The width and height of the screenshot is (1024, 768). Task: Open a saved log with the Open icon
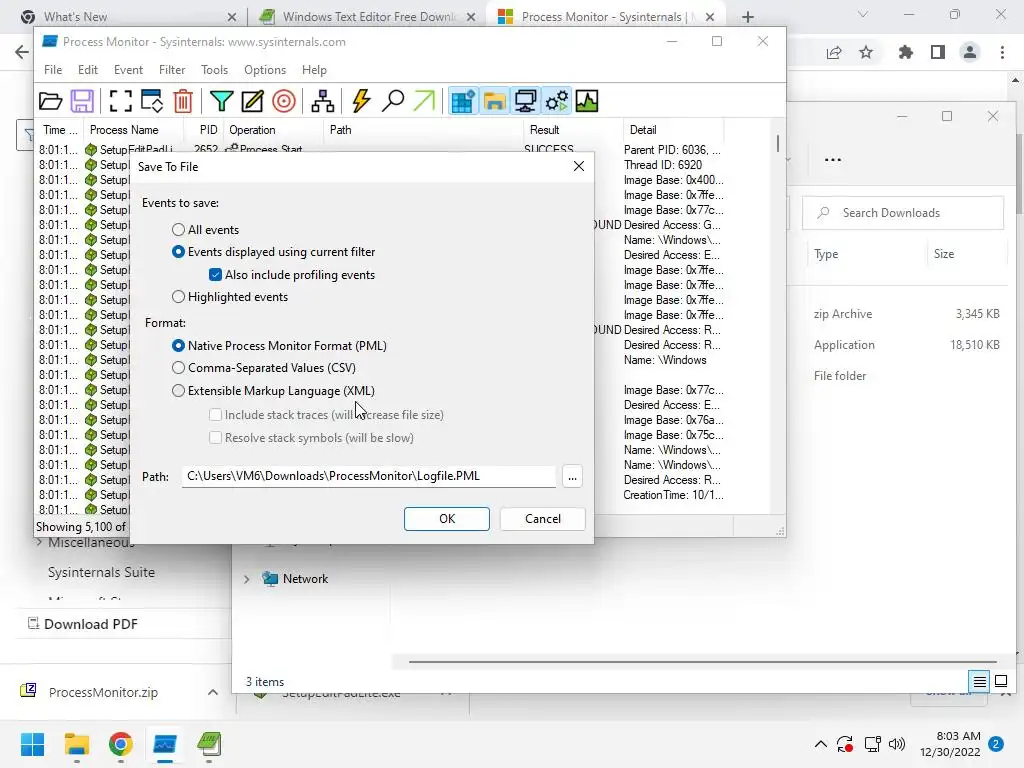(x=50, y=101)
